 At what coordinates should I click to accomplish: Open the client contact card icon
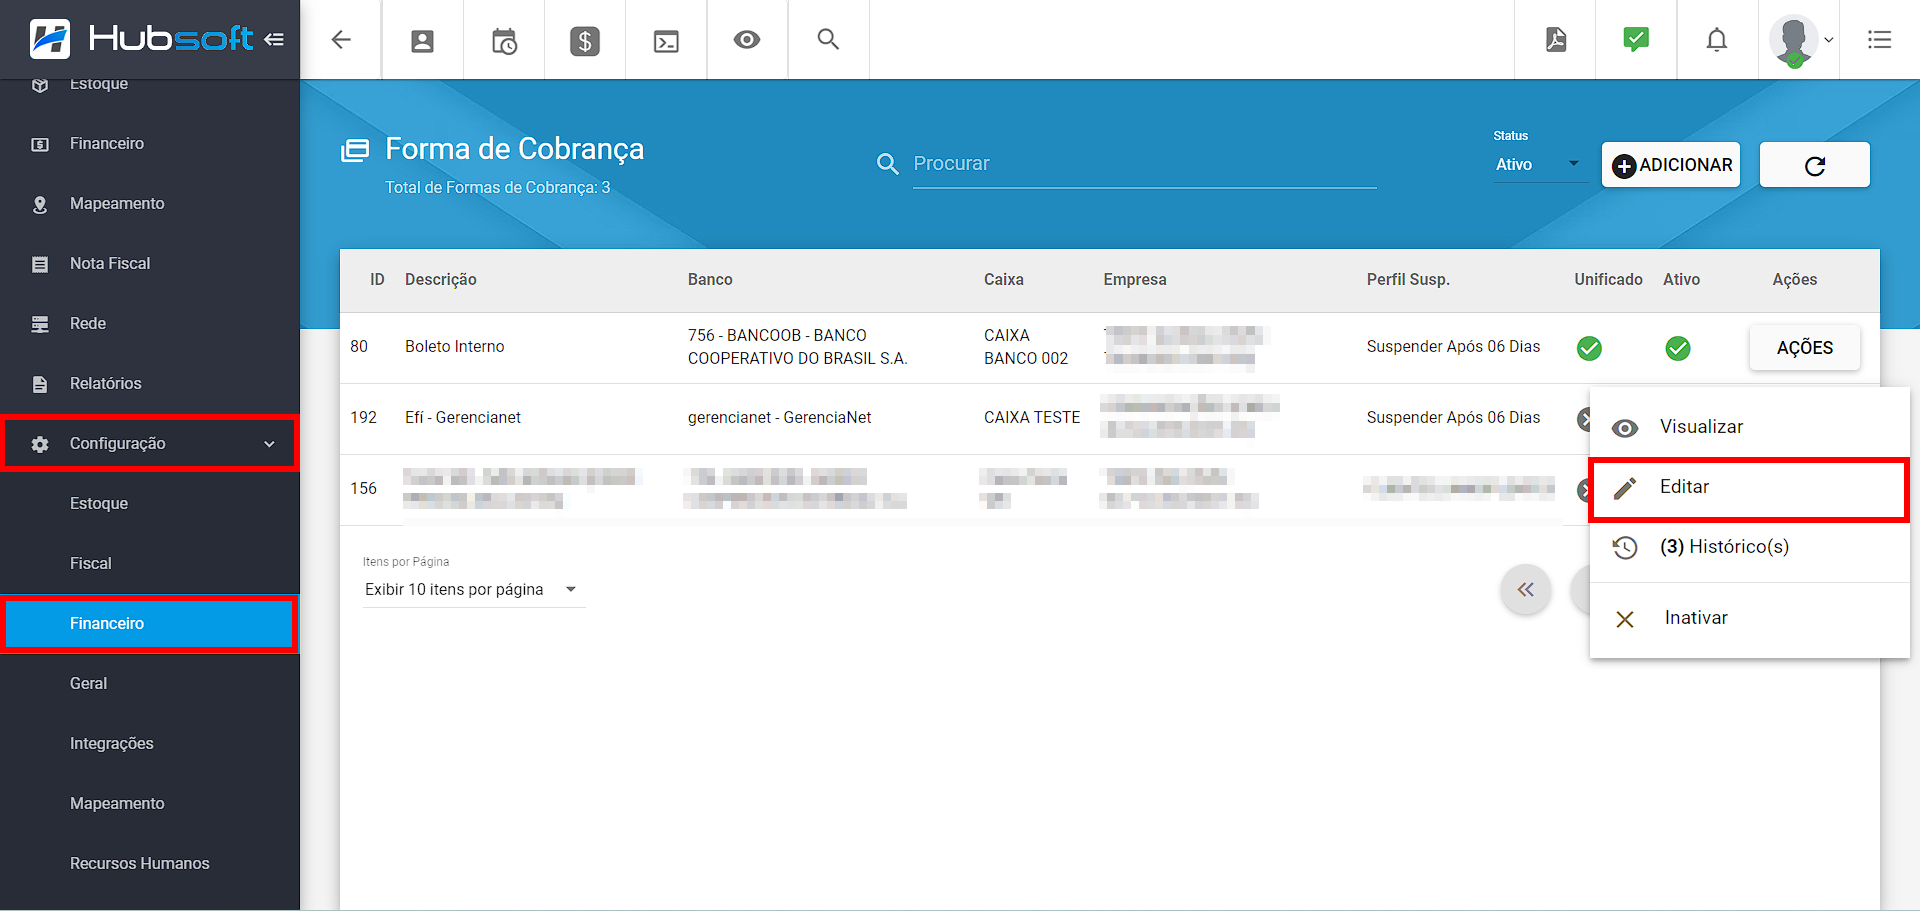(422, 41)
